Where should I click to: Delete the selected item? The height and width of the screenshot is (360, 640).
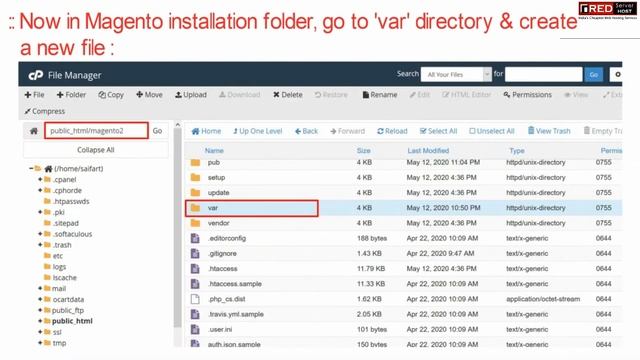[x=288, y=95]
